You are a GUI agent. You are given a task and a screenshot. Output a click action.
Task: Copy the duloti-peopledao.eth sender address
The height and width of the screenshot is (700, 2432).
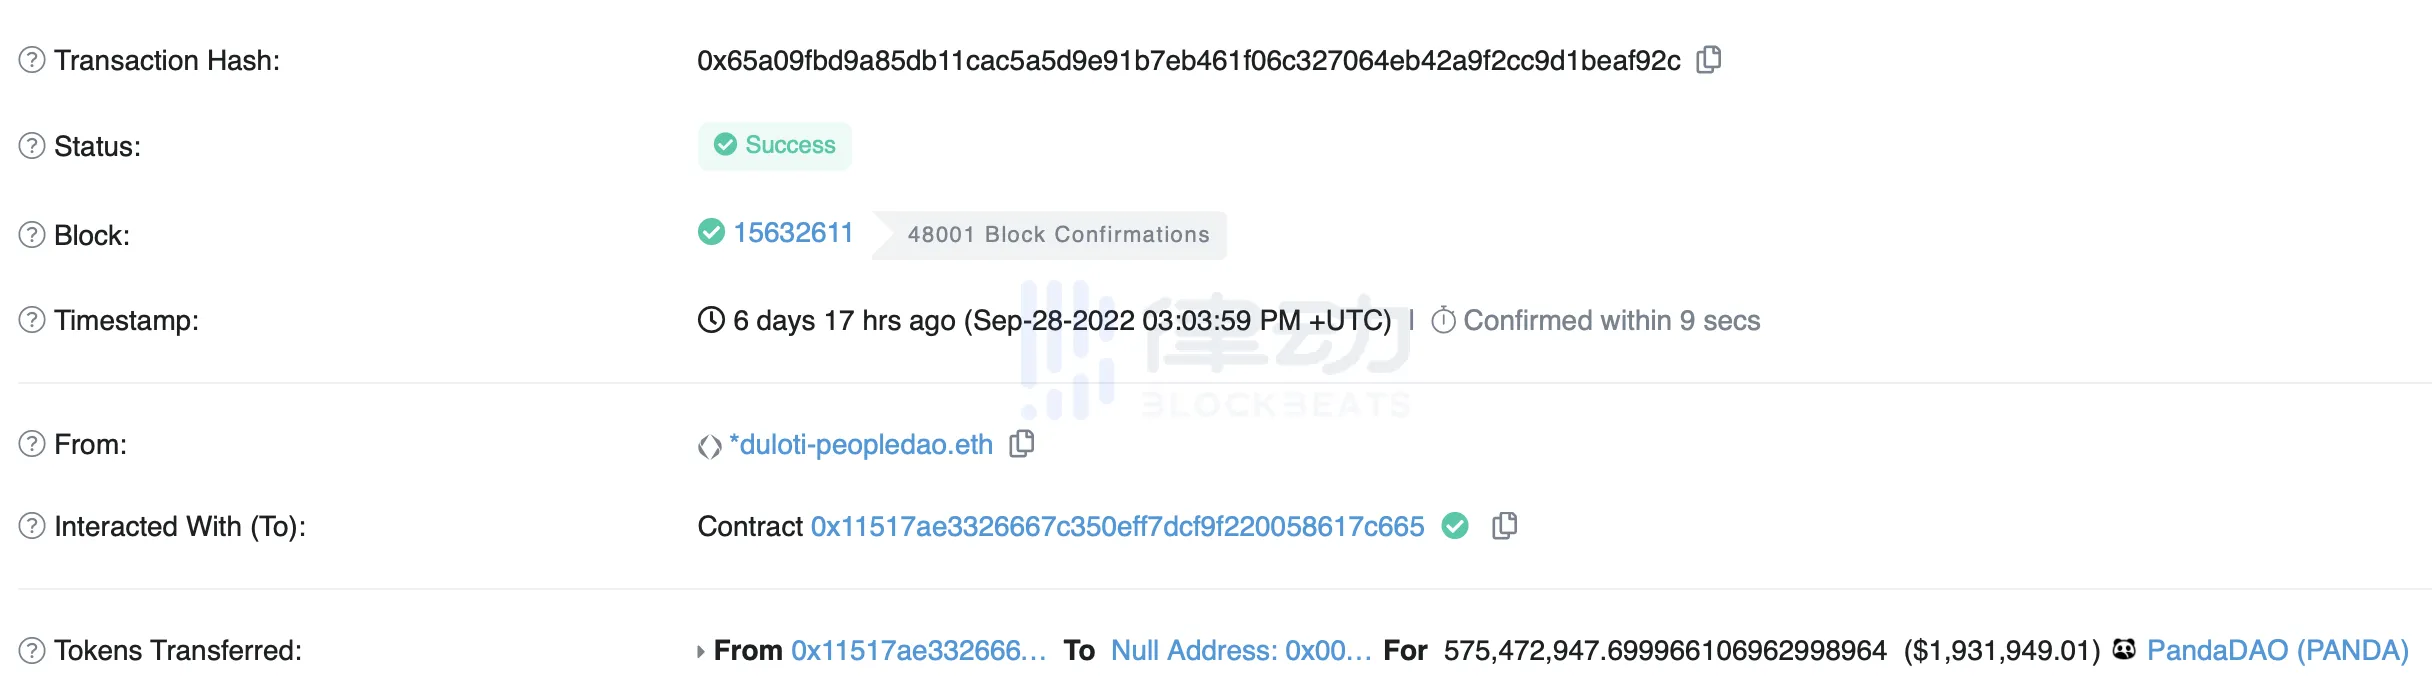click(x=1021, y=443)
